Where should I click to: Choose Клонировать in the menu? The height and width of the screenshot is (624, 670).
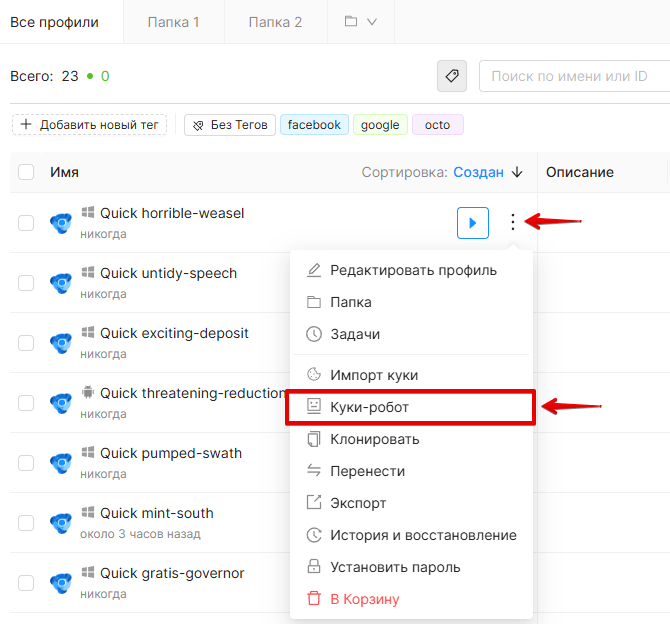coord(411,439)
